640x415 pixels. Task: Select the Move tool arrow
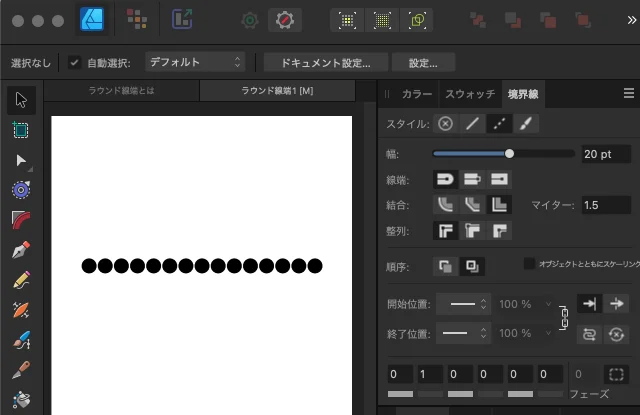21,100
